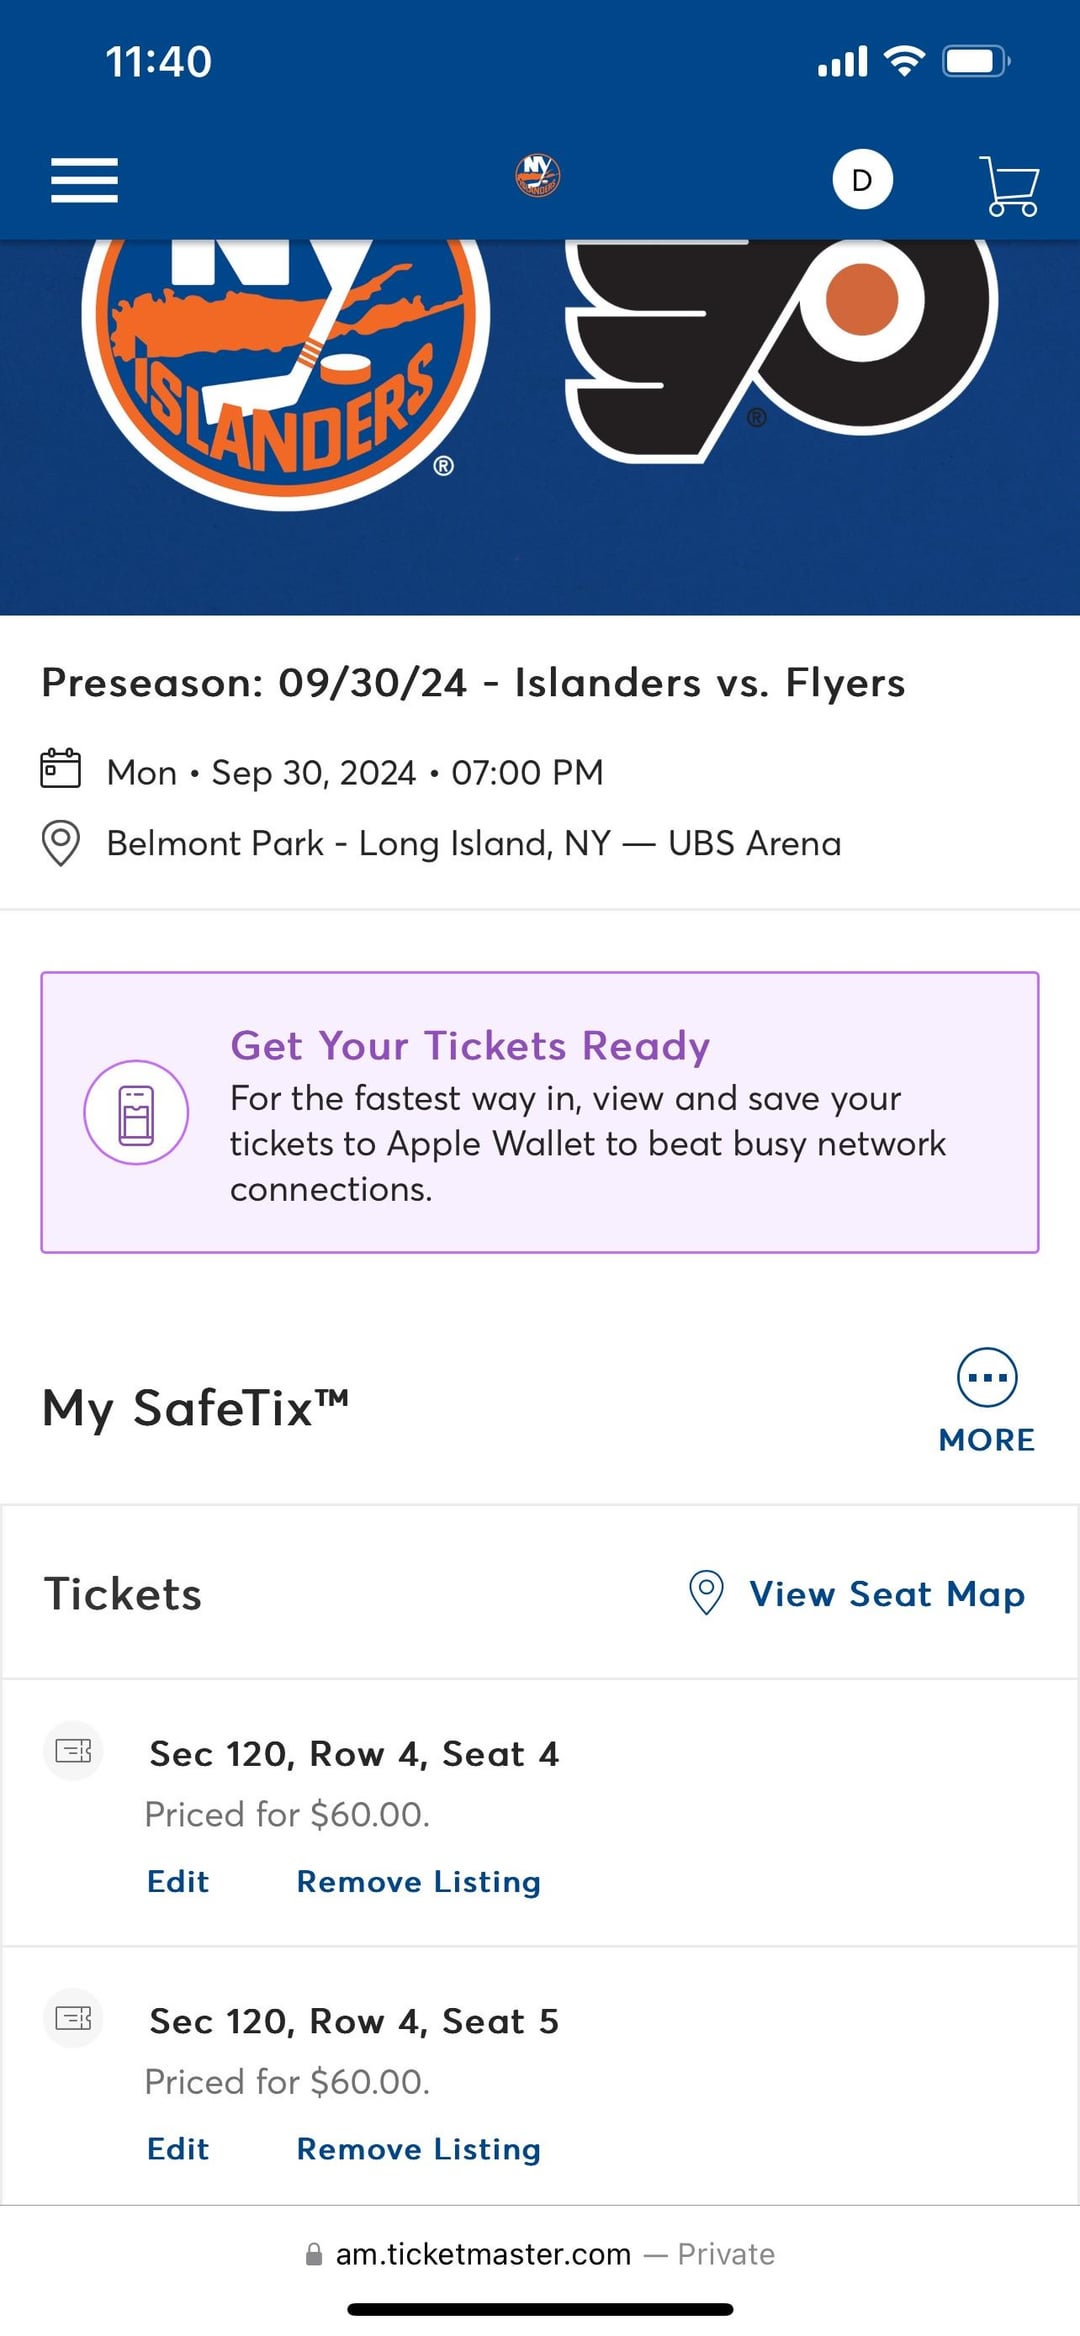Tap the ticket icon for Seat 4
The width and height of the screenshot is (1080, 2336).
pyautogui.click(x=74, y=1751)
